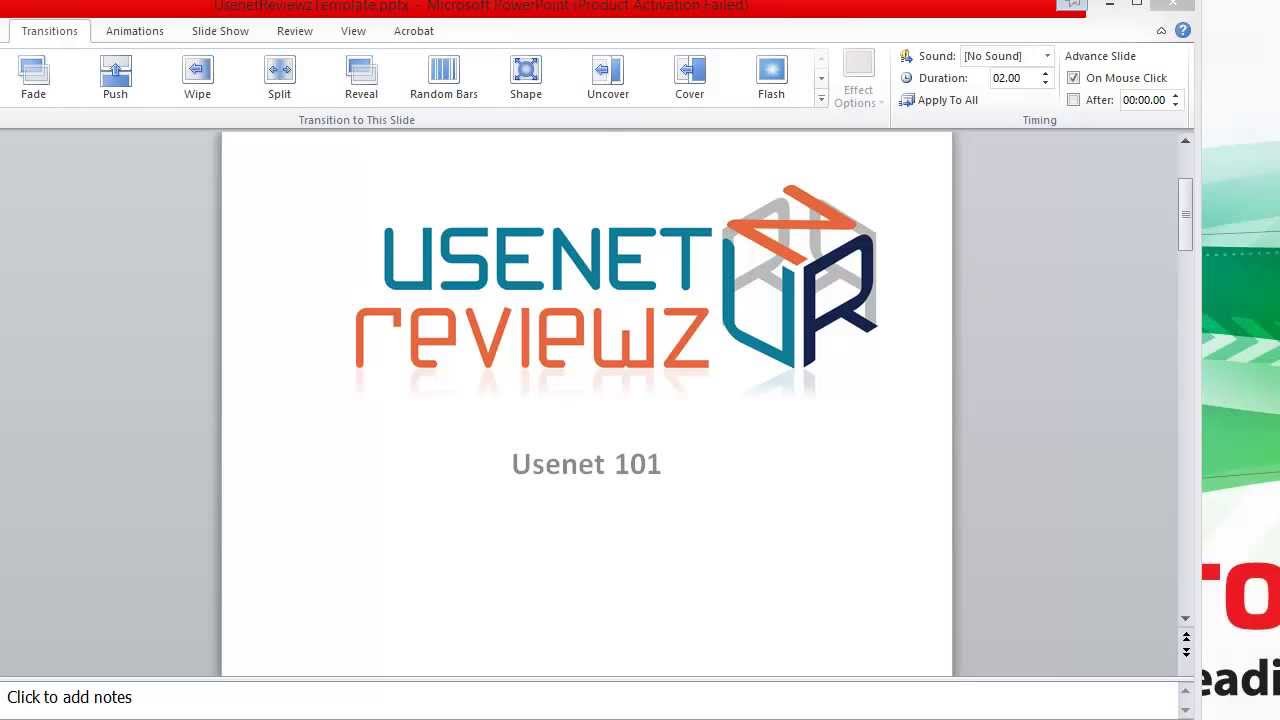Switch to the Animations tab
The image size is (1280, 720).
coord(135,31)
